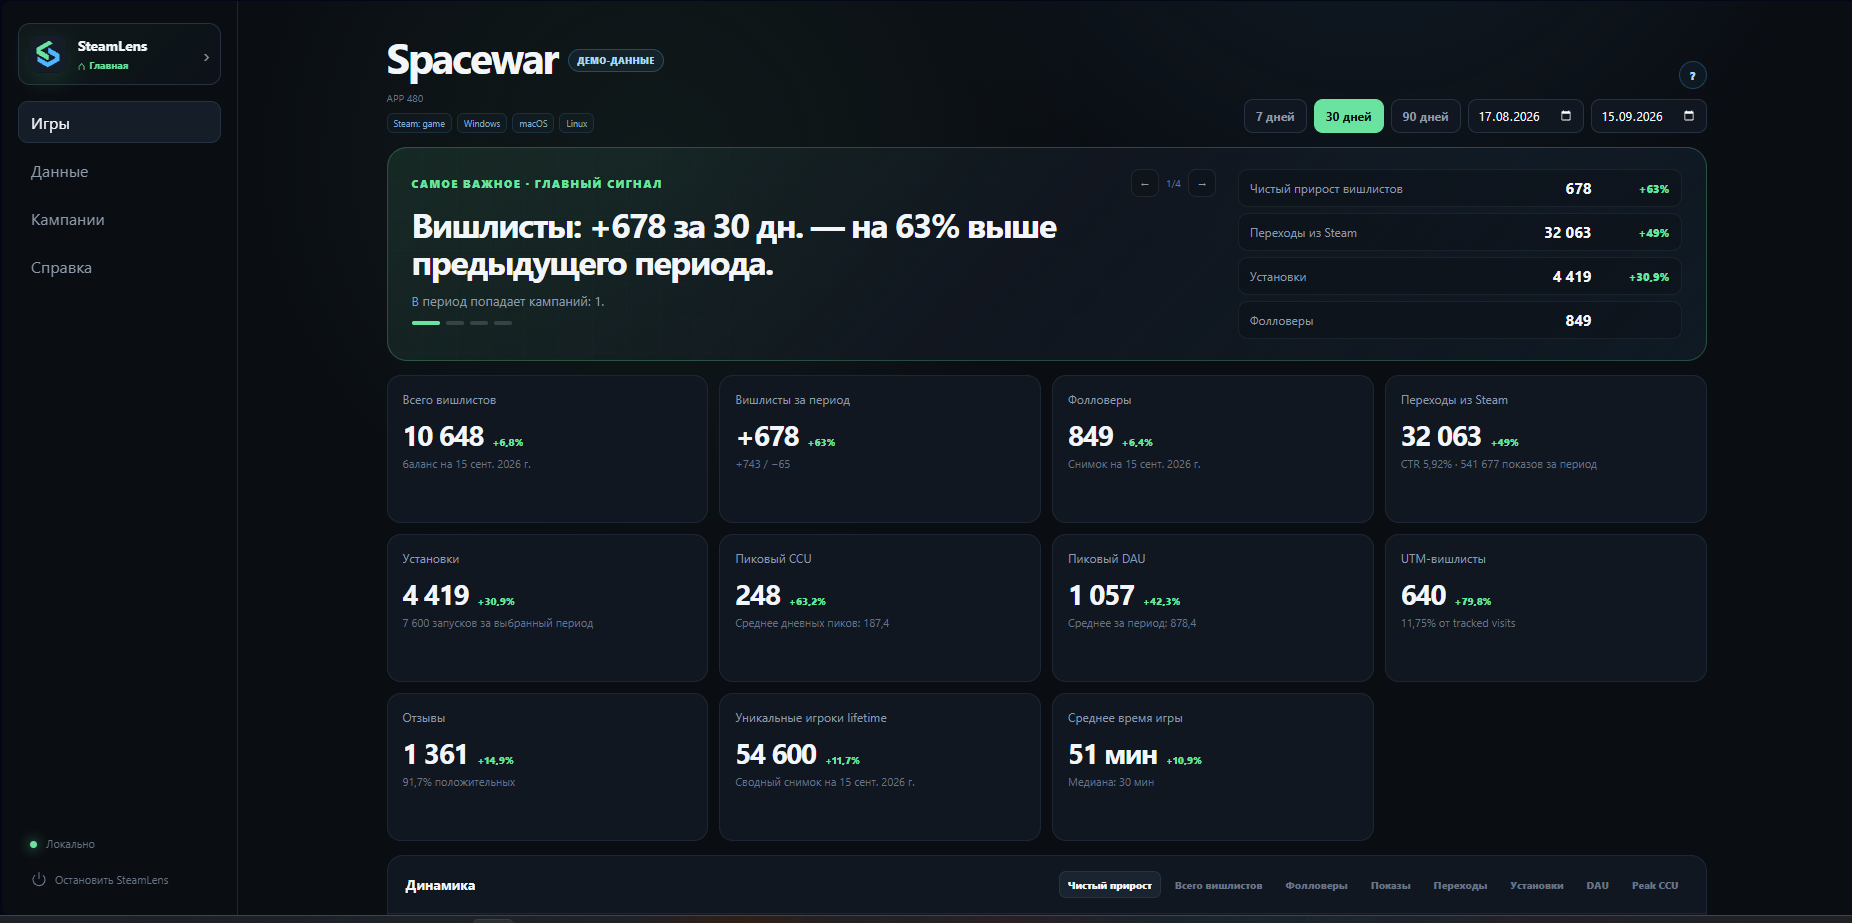Click the Остановить SteamLens link

coord(111,880)
